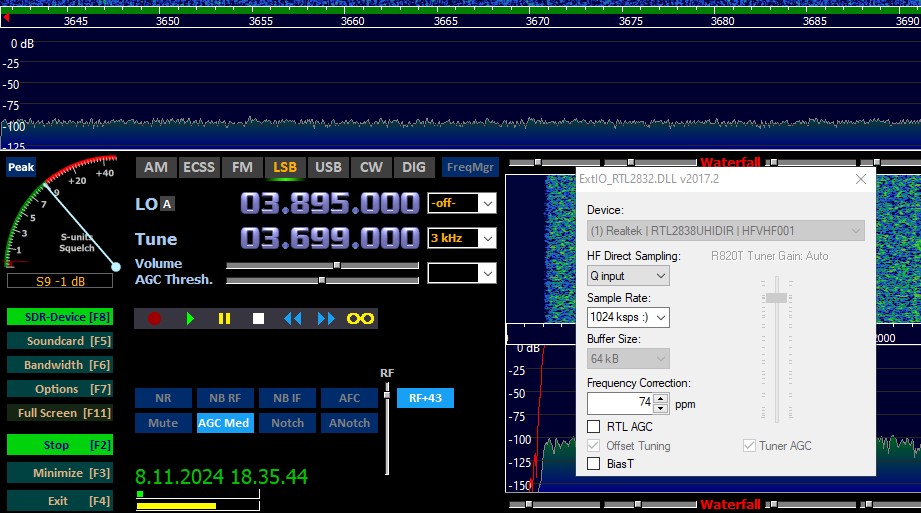Toggle the yellow loop playback icon

[x=360, y=318]
